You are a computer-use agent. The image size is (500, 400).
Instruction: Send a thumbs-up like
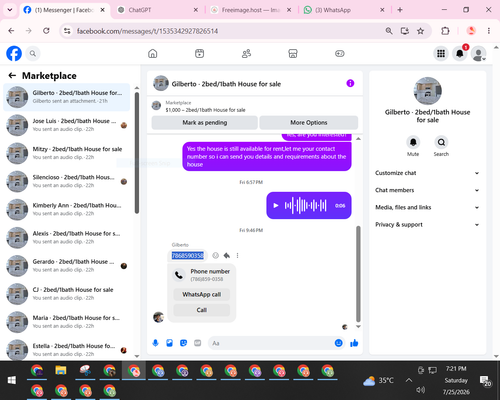coord(354,343)
